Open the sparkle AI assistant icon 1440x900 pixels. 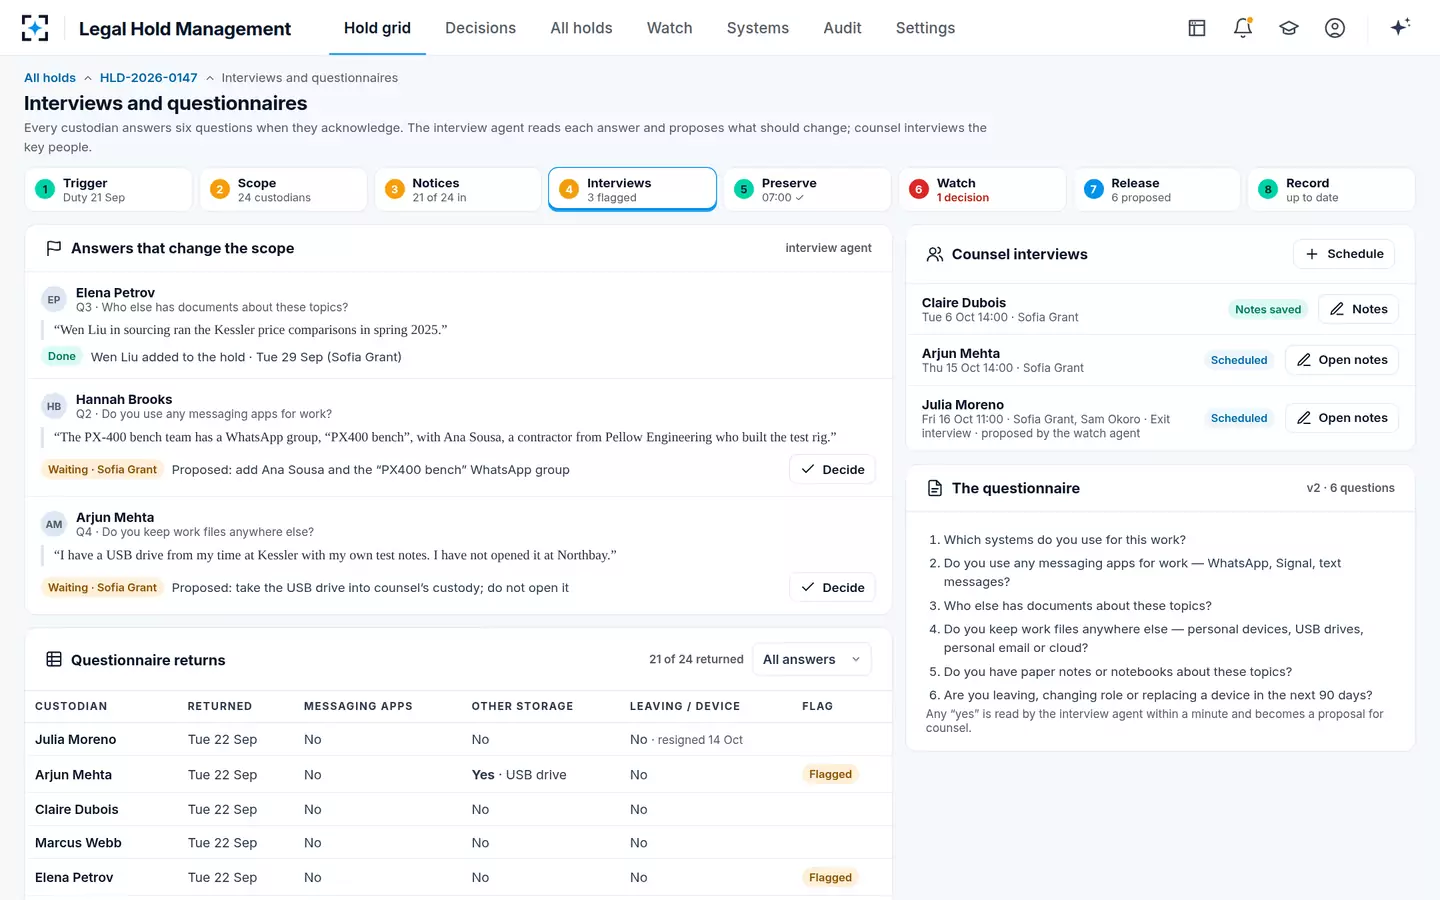pyautogui.click(x=1400, y=27)
